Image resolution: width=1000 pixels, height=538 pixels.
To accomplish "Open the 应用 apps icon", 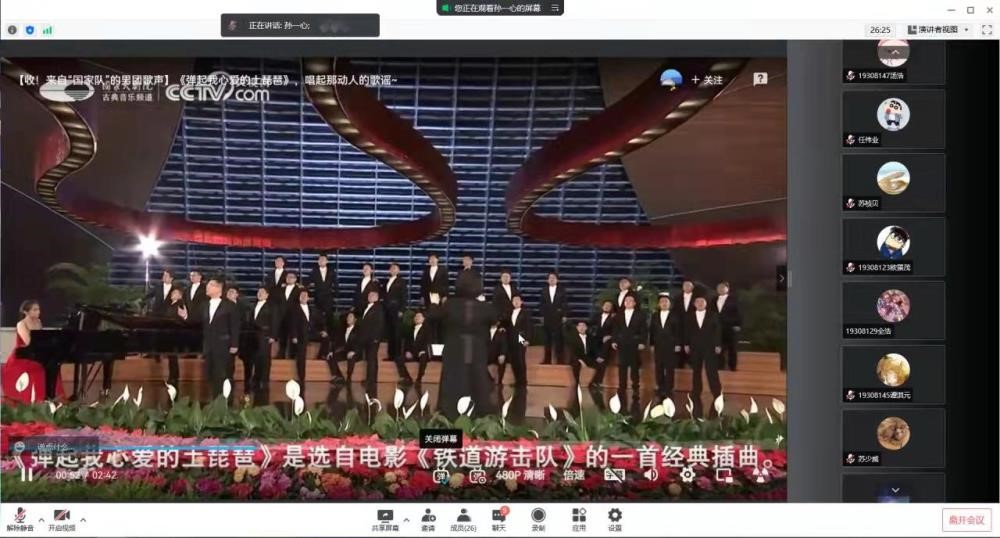I will (x=579, y=515).
